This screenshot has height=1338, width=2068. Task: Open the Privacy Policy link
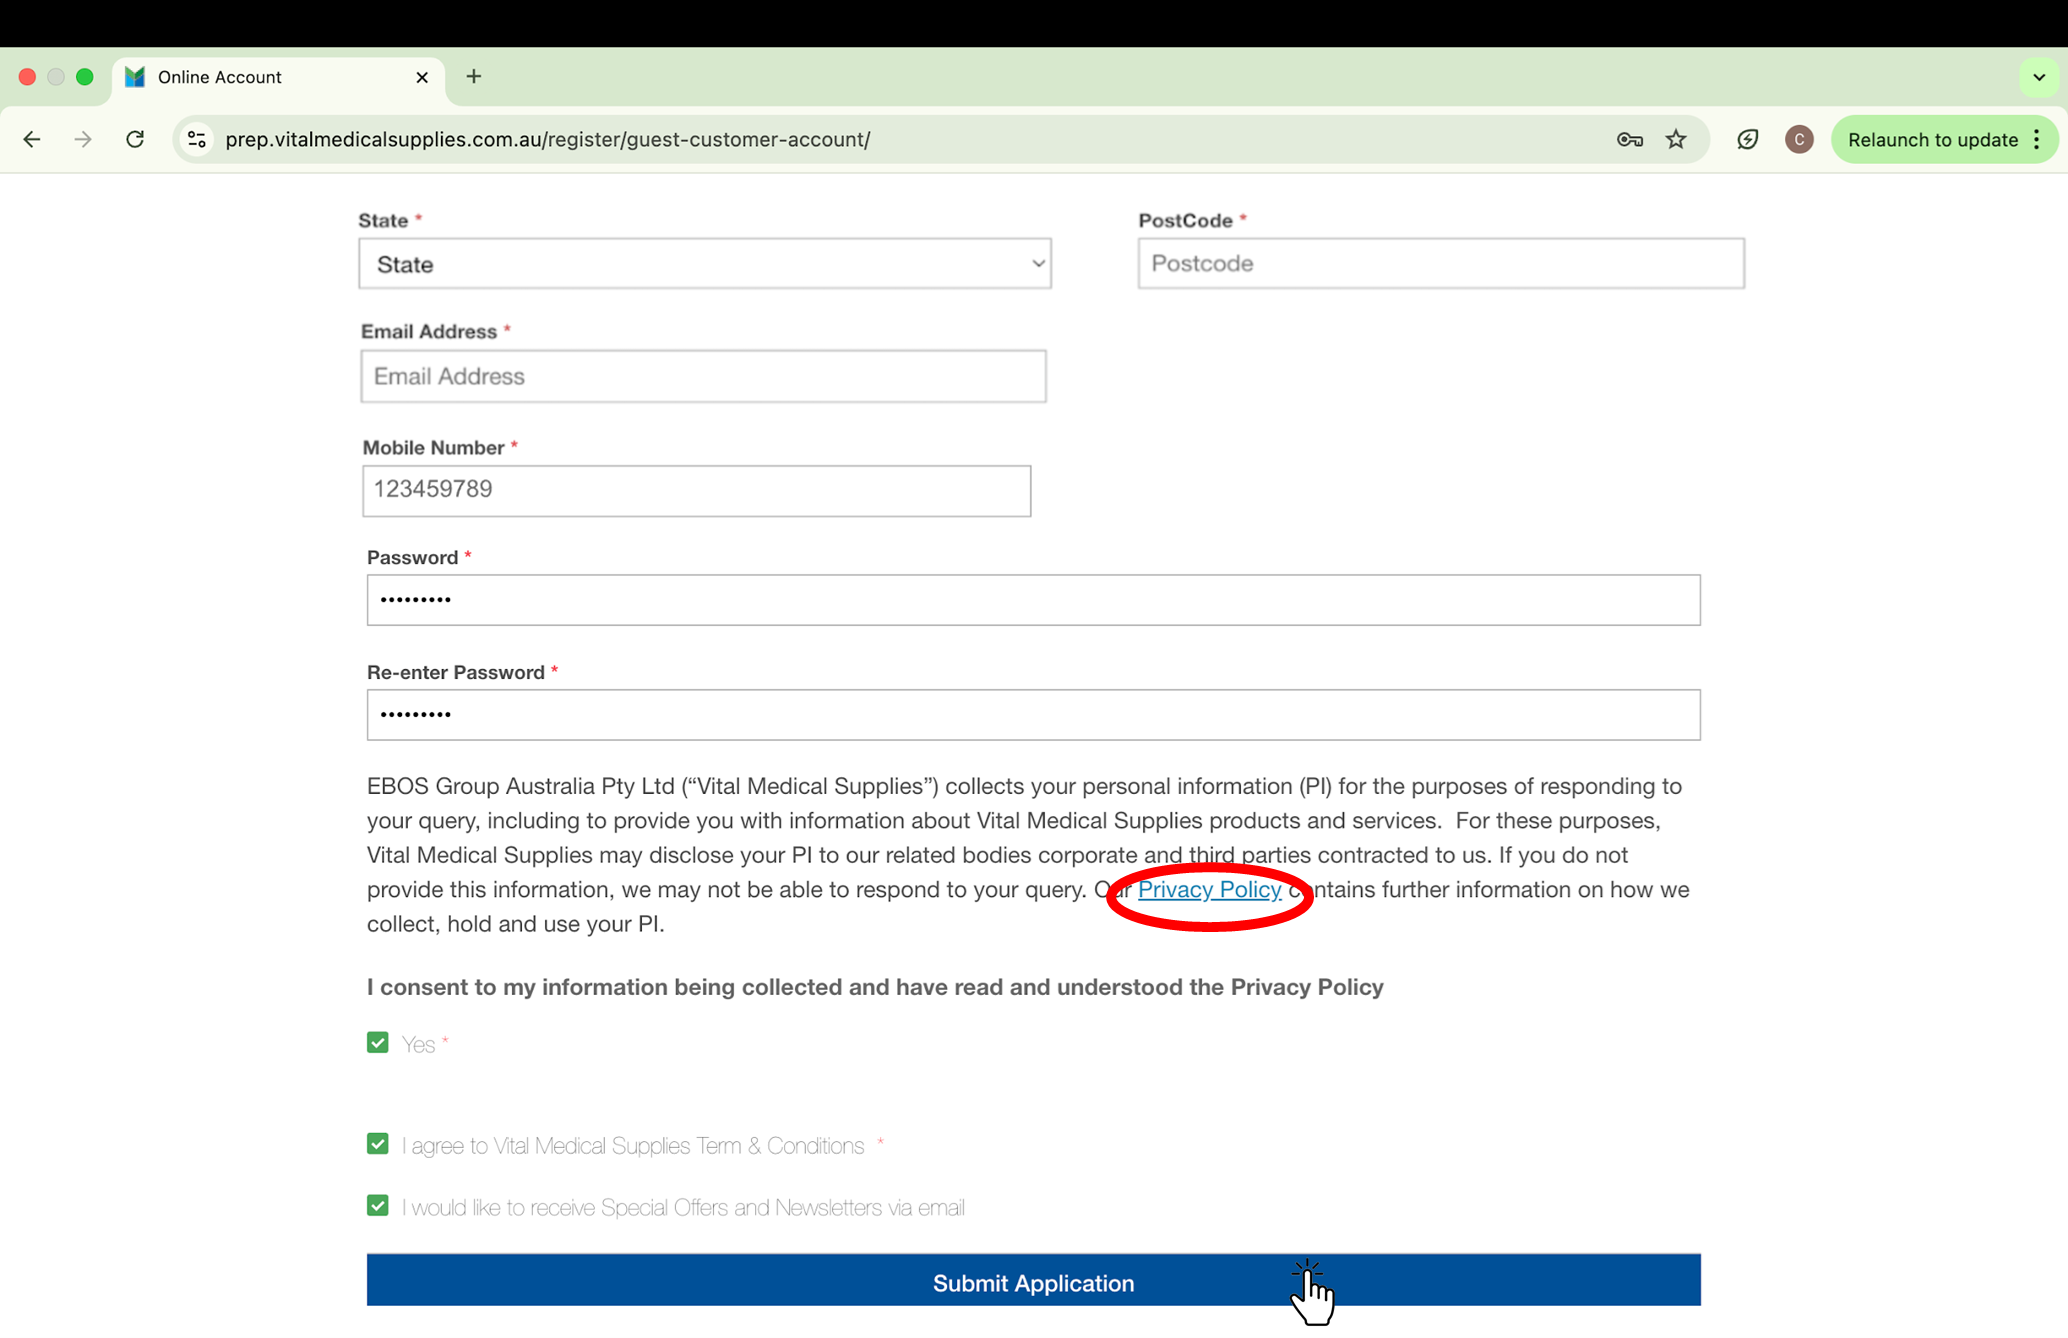click(1209, 890)
